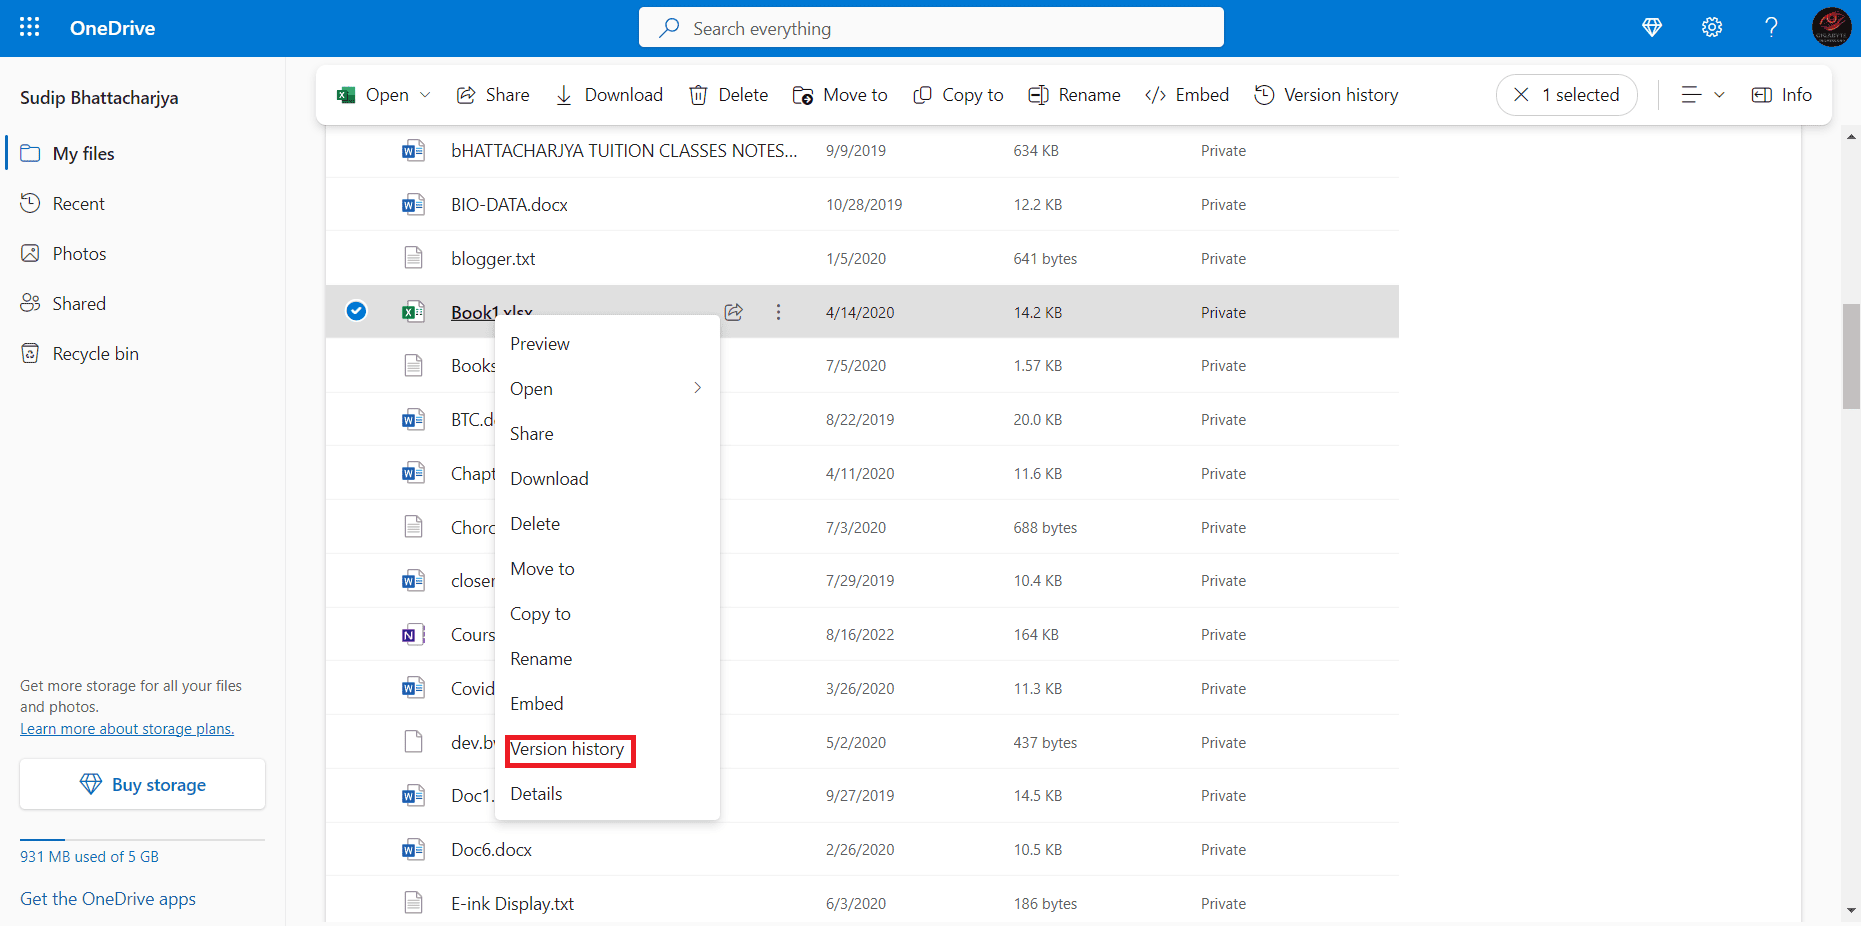Screen dimensions: 1861x926
Task: Open the E-ink Display.txt file name
Action: [x=512, y=904]
